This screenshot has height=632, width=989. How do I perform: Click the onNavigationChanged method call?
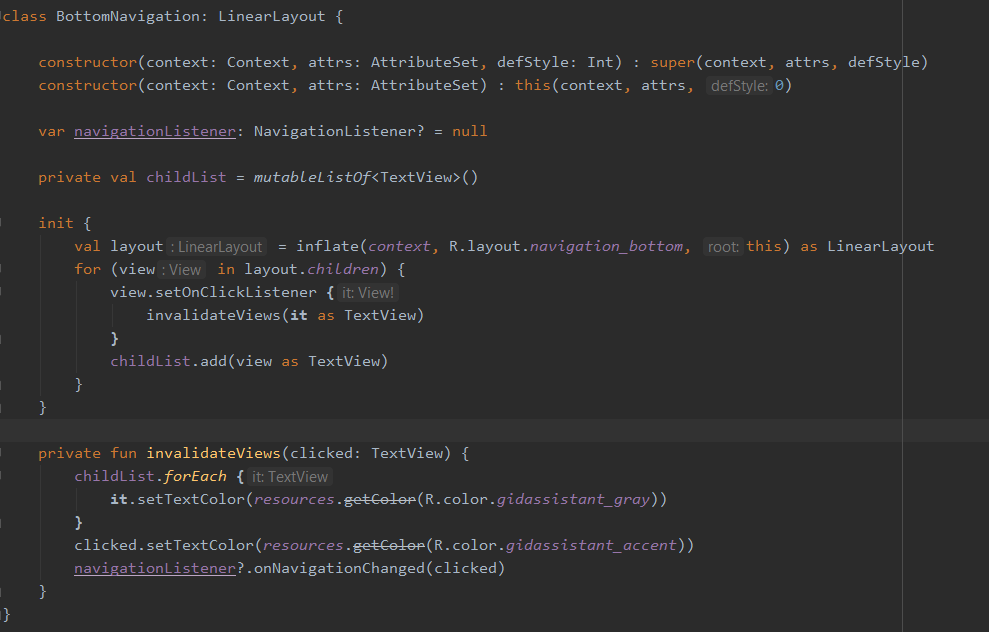[x=339, y=568]
